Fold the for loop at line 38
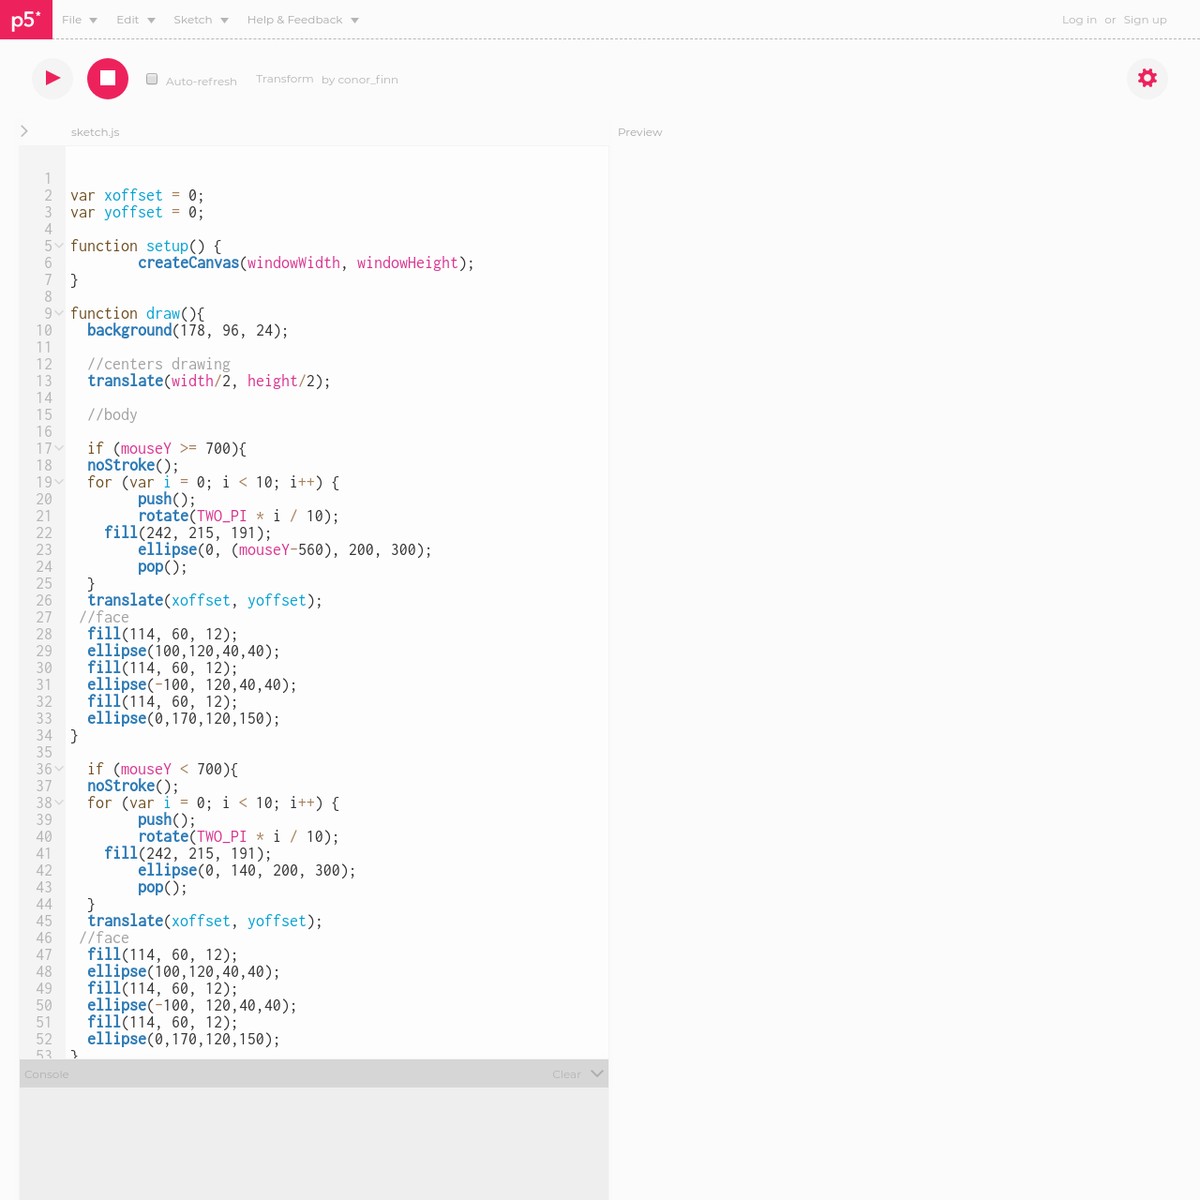Screen dimensions: 1200x1200 pyautogui.click(x=59, y=803)
